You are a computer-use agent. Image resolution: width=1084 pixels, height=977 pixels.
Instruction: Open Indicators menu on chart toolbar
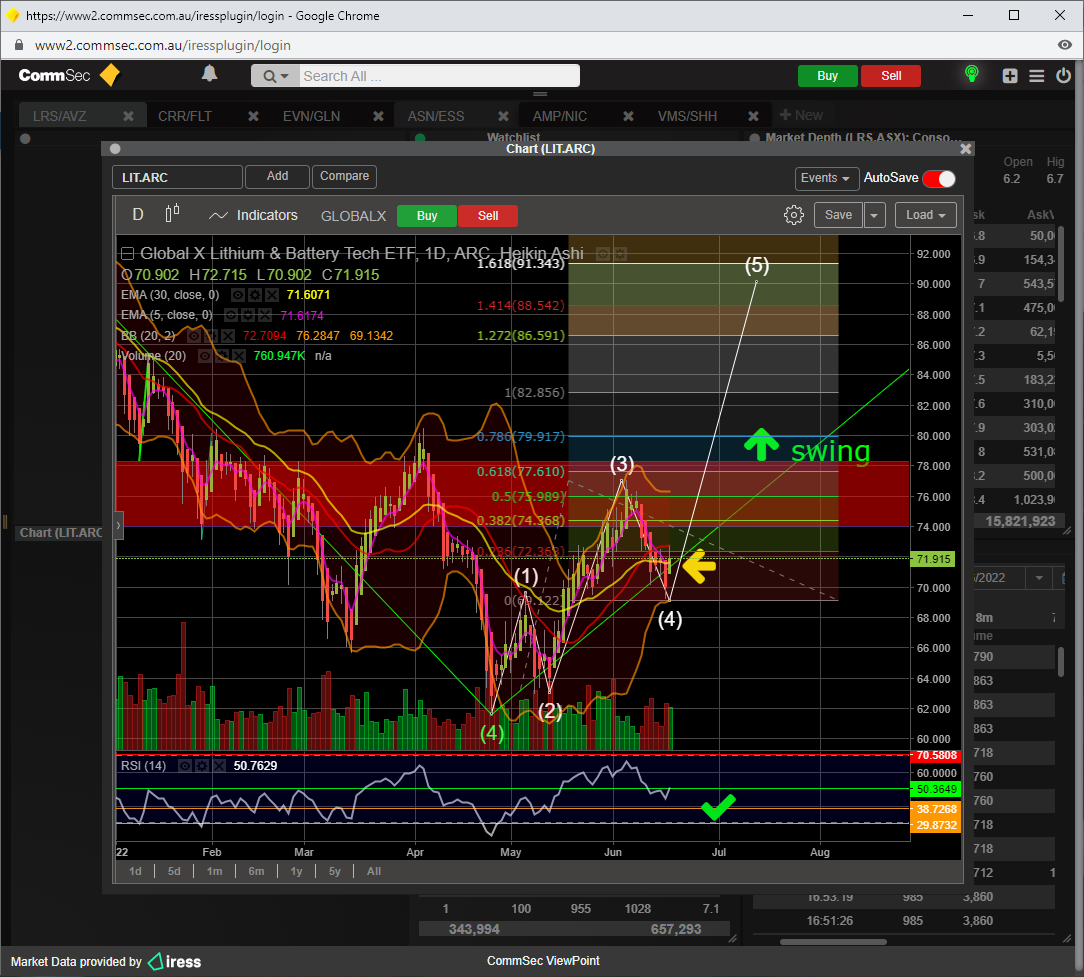[x=253, y=215]
